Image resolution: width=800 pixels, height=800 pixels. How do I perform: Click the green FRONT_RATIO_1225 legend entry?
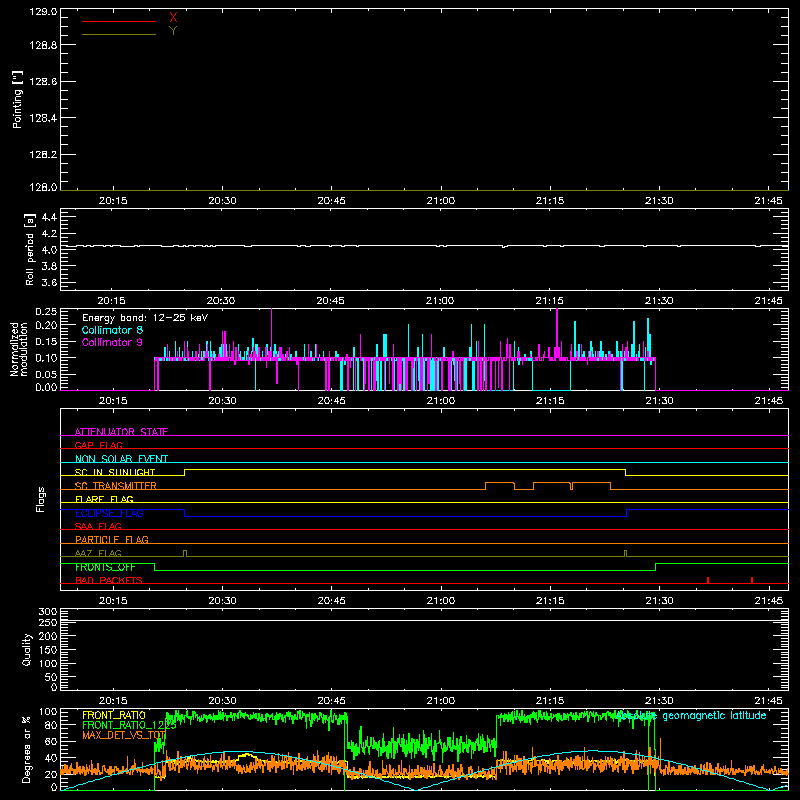click(x=129, y=725)
